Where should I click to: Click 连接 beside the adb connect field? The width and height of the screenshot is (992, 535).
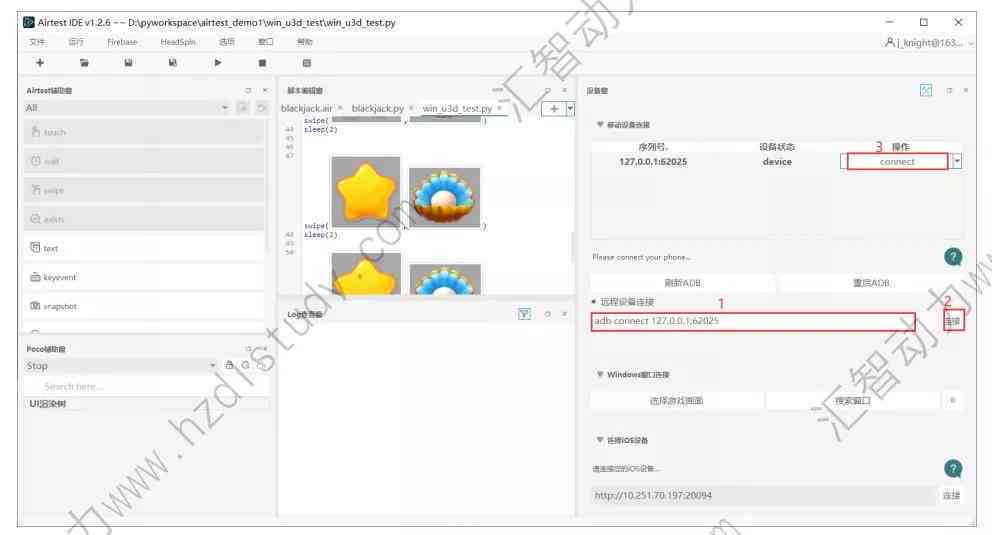click(x=953, y=321)
